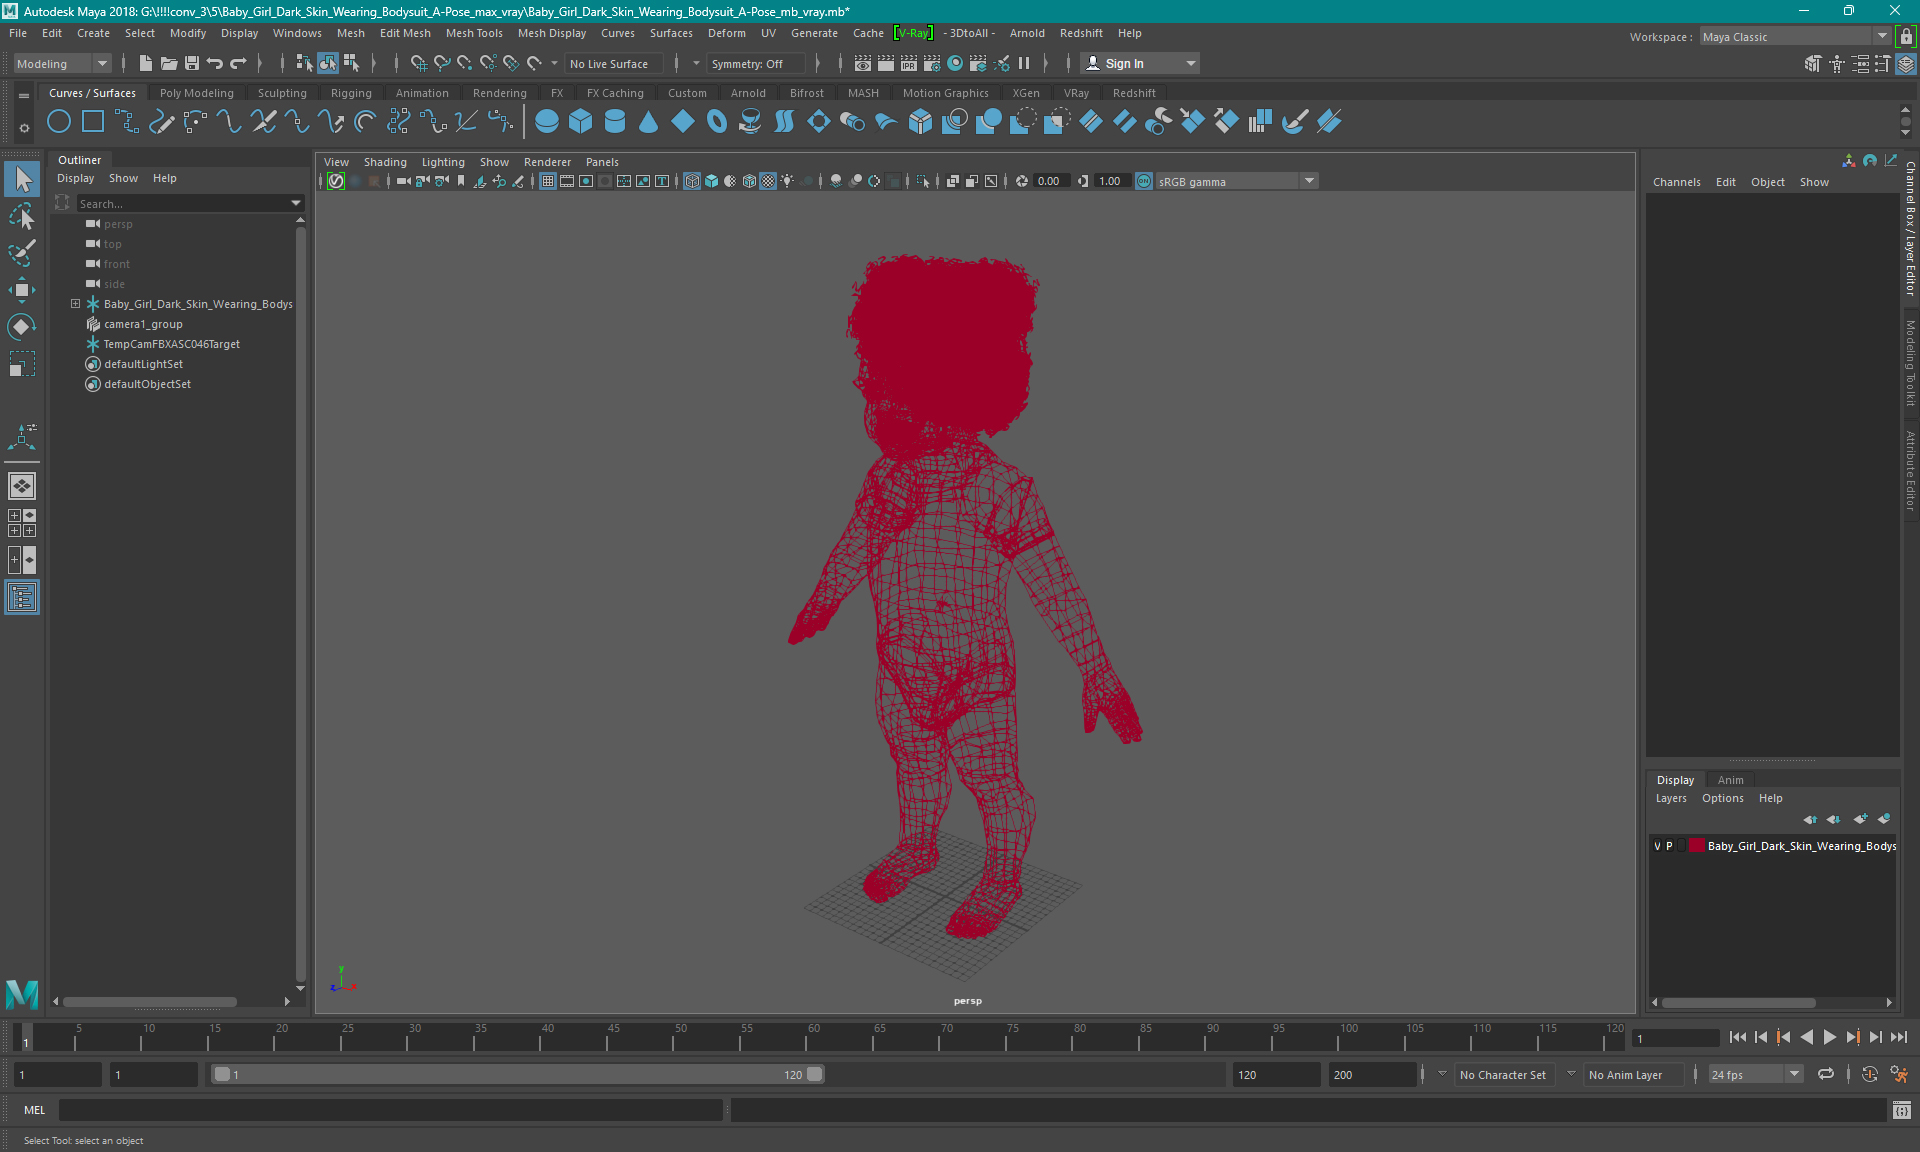Toggle layer playback P box
Image resolution: width=1920 pixels, height=1152 pixels.
click(1669, 846)
